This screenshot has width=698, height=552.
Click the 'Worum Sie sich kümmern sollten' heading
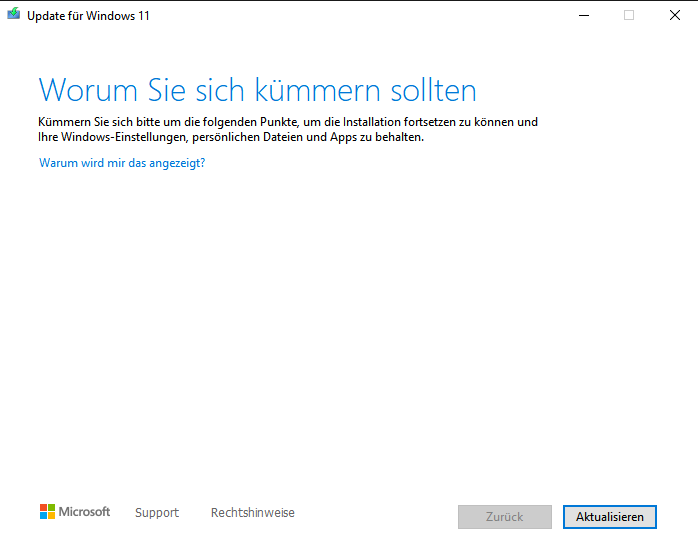coord(257,90)
